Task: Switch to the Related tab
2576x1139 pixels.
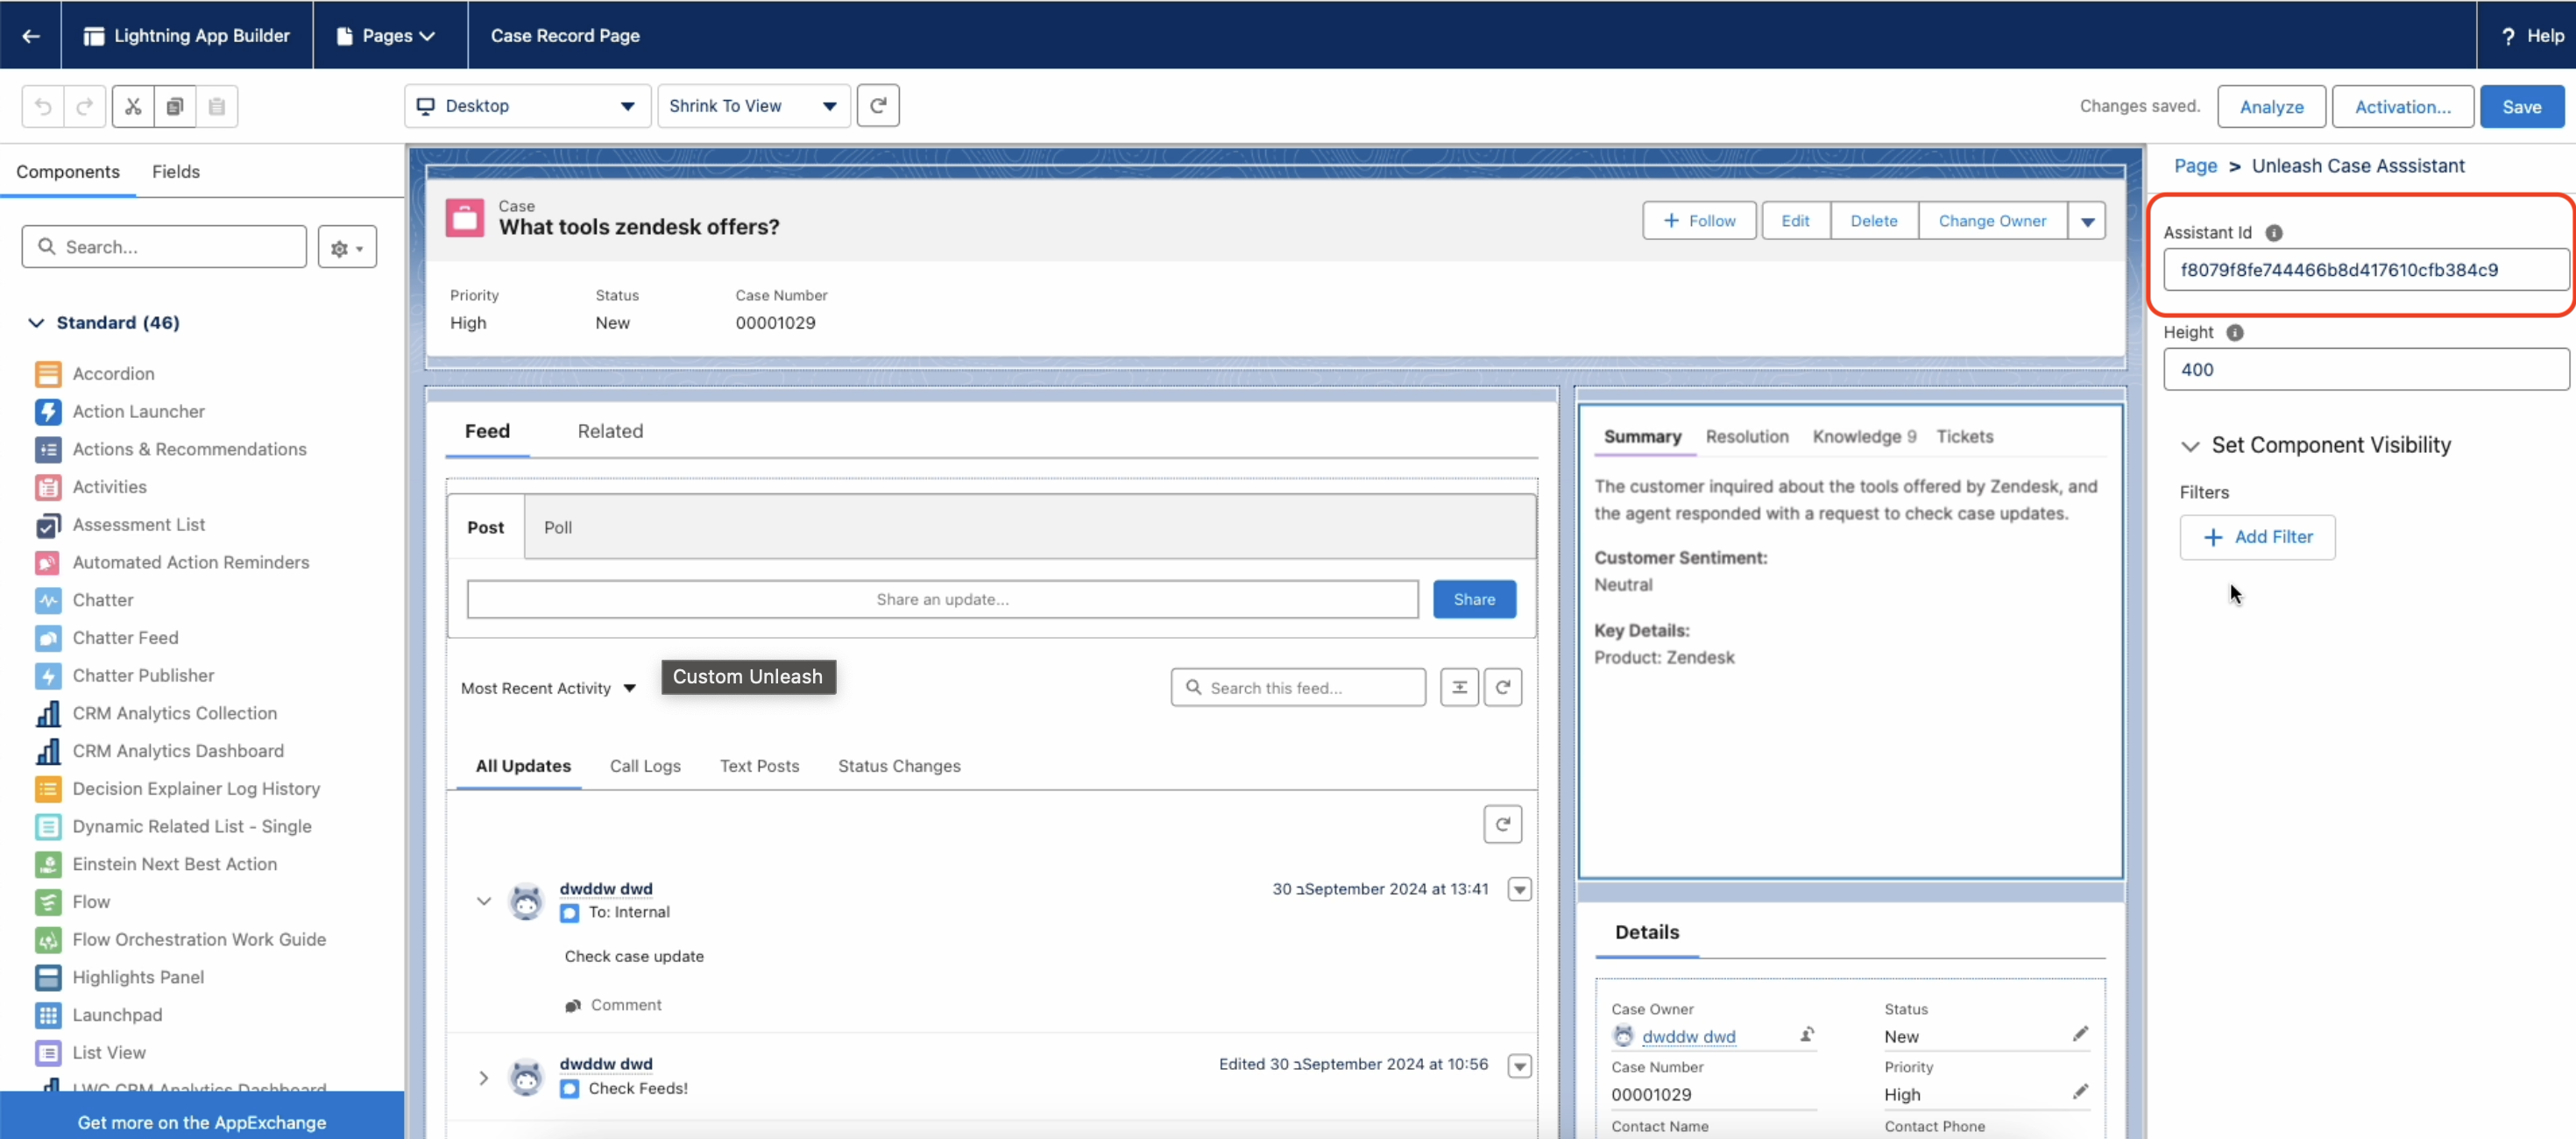Action: coord(610,431)
